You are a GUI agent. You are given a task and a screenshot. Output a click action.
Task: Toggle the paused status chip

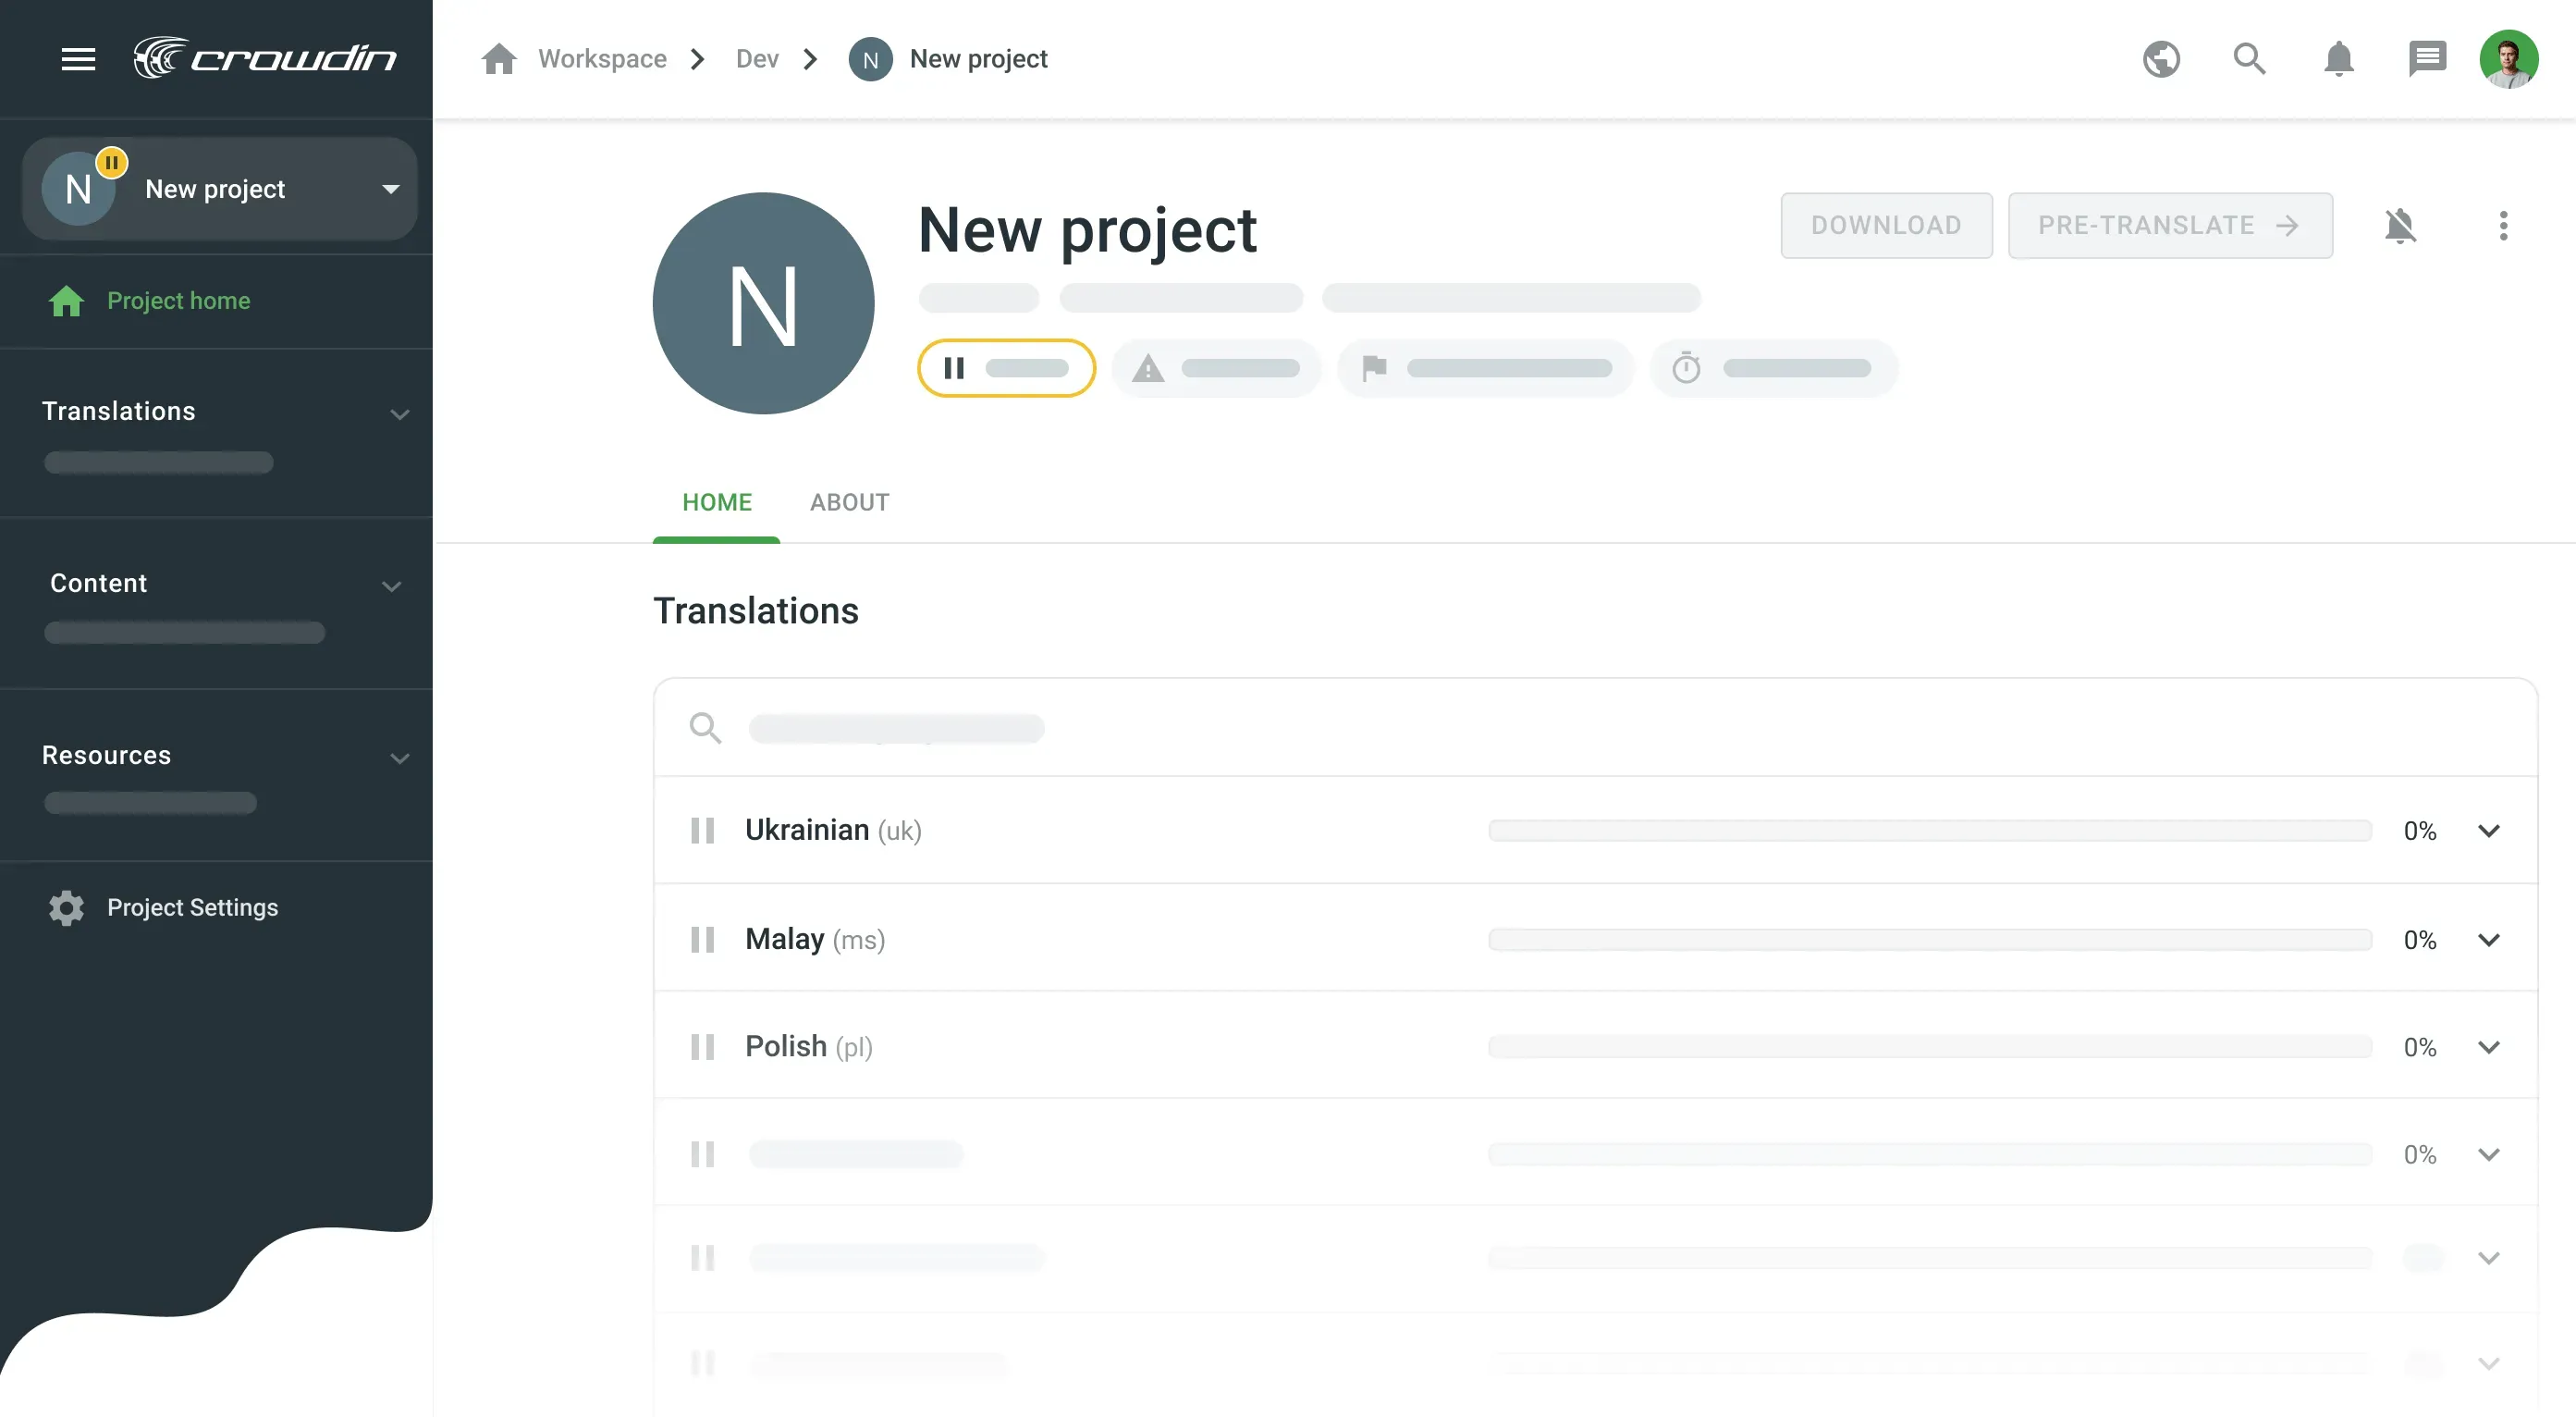[1006, 368]
